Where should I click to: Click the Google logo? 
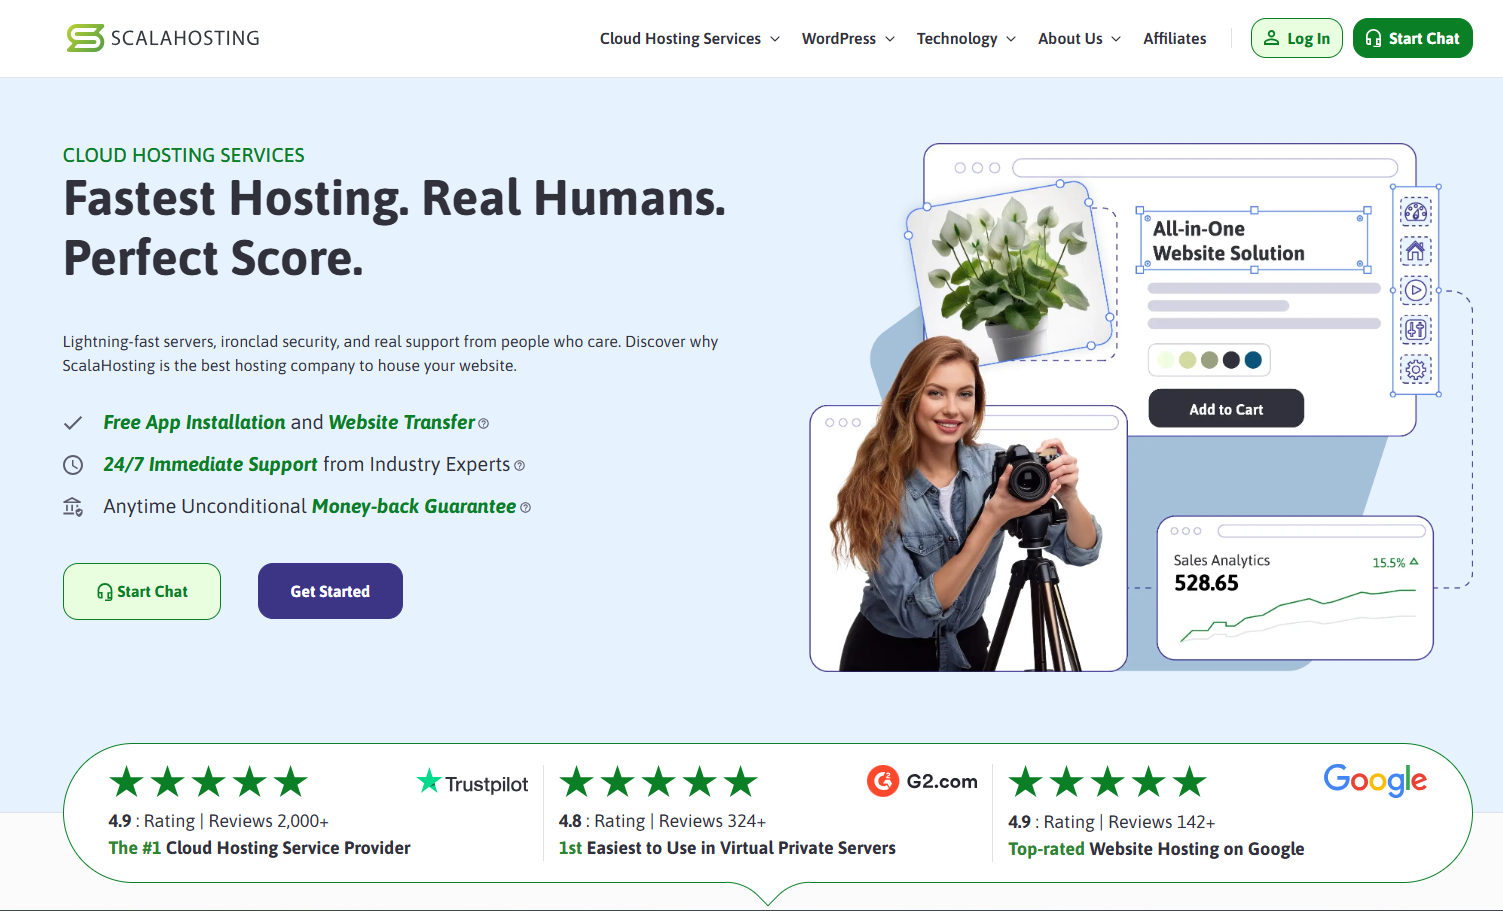1375,780
